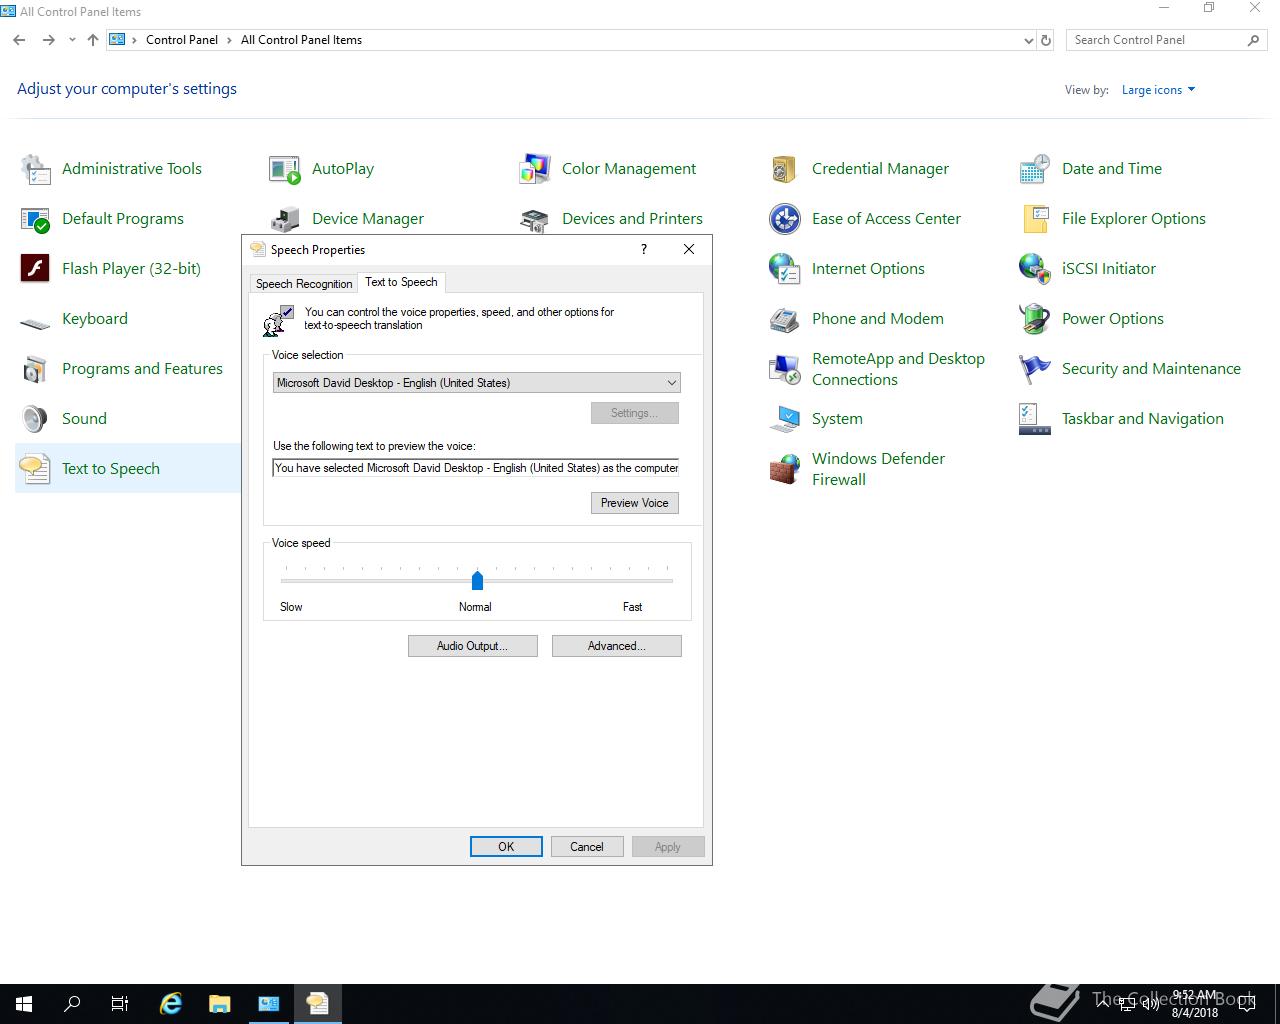1280x1024 pixels.
Task: Open Task View from taskbar
Action: coord(120,1004)
